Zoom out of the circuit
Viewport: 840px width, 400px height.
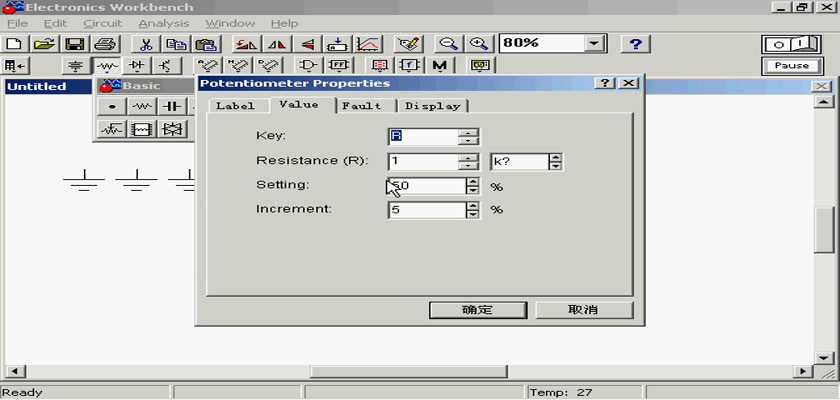(x=447, y=44)
